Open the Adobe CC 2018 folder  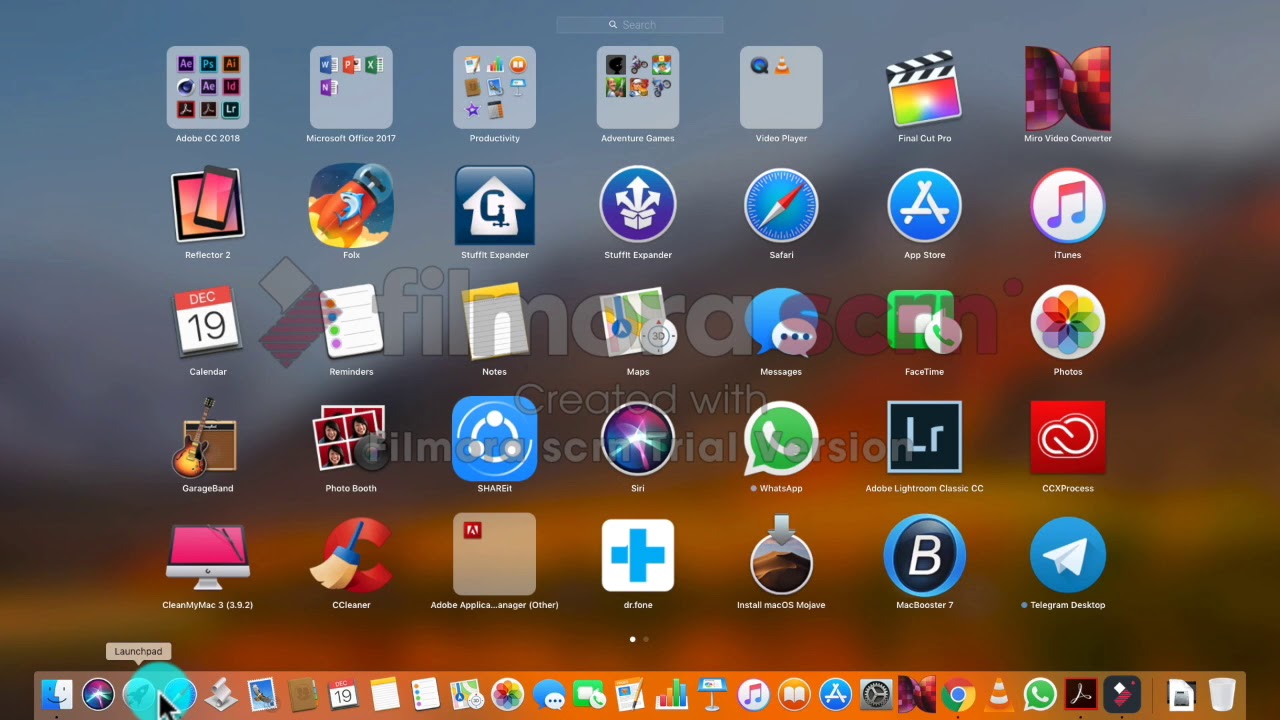(208, 88)
